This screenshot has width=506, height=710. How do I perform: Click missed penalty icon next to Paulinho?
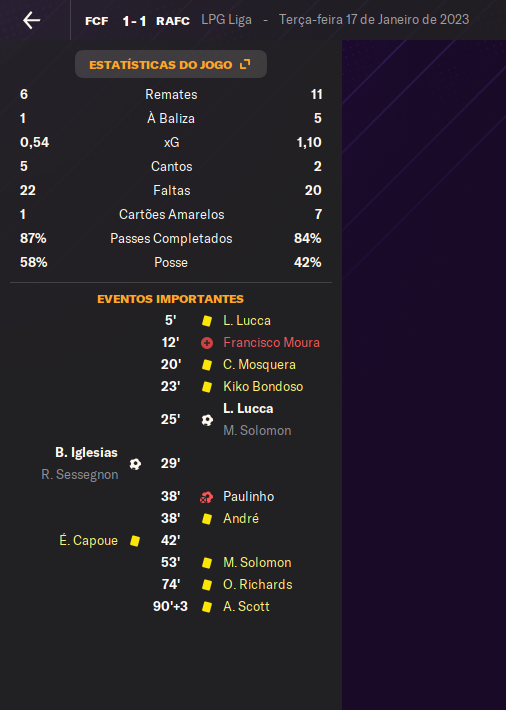pyautogui.click(x=207, y=497)
